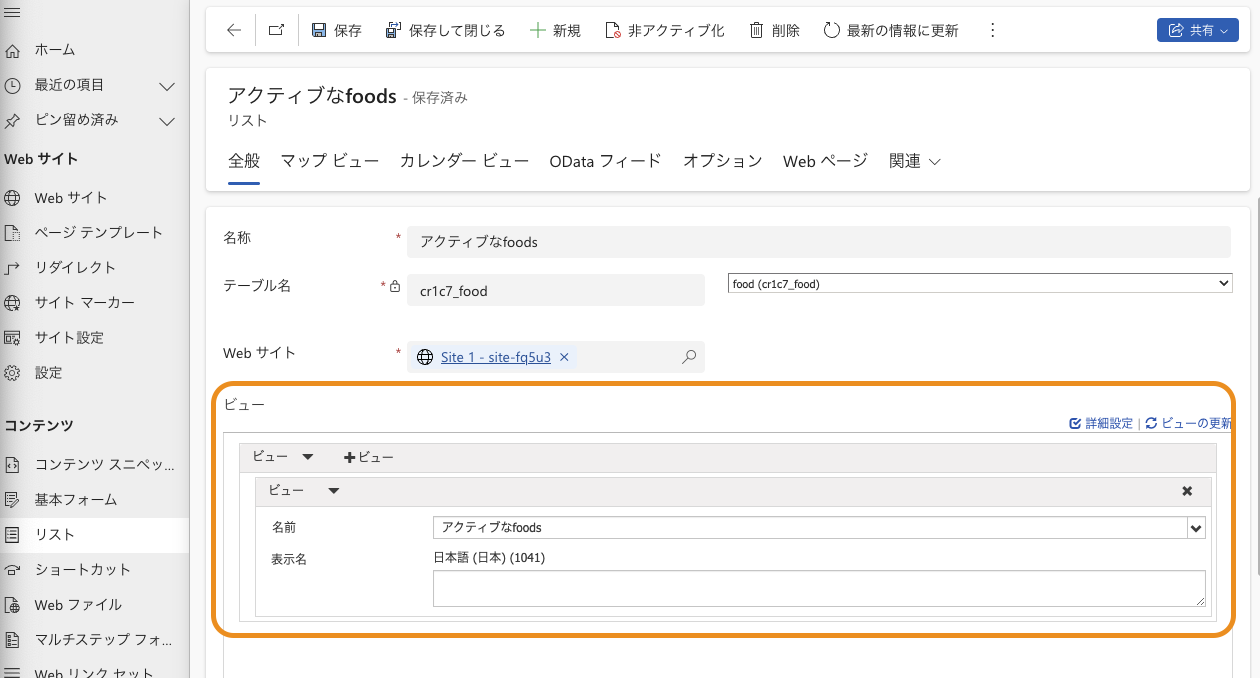Screen dimensions: 1260x678
Task: Open the three-dot overflow menu
Action: (992, 30)
